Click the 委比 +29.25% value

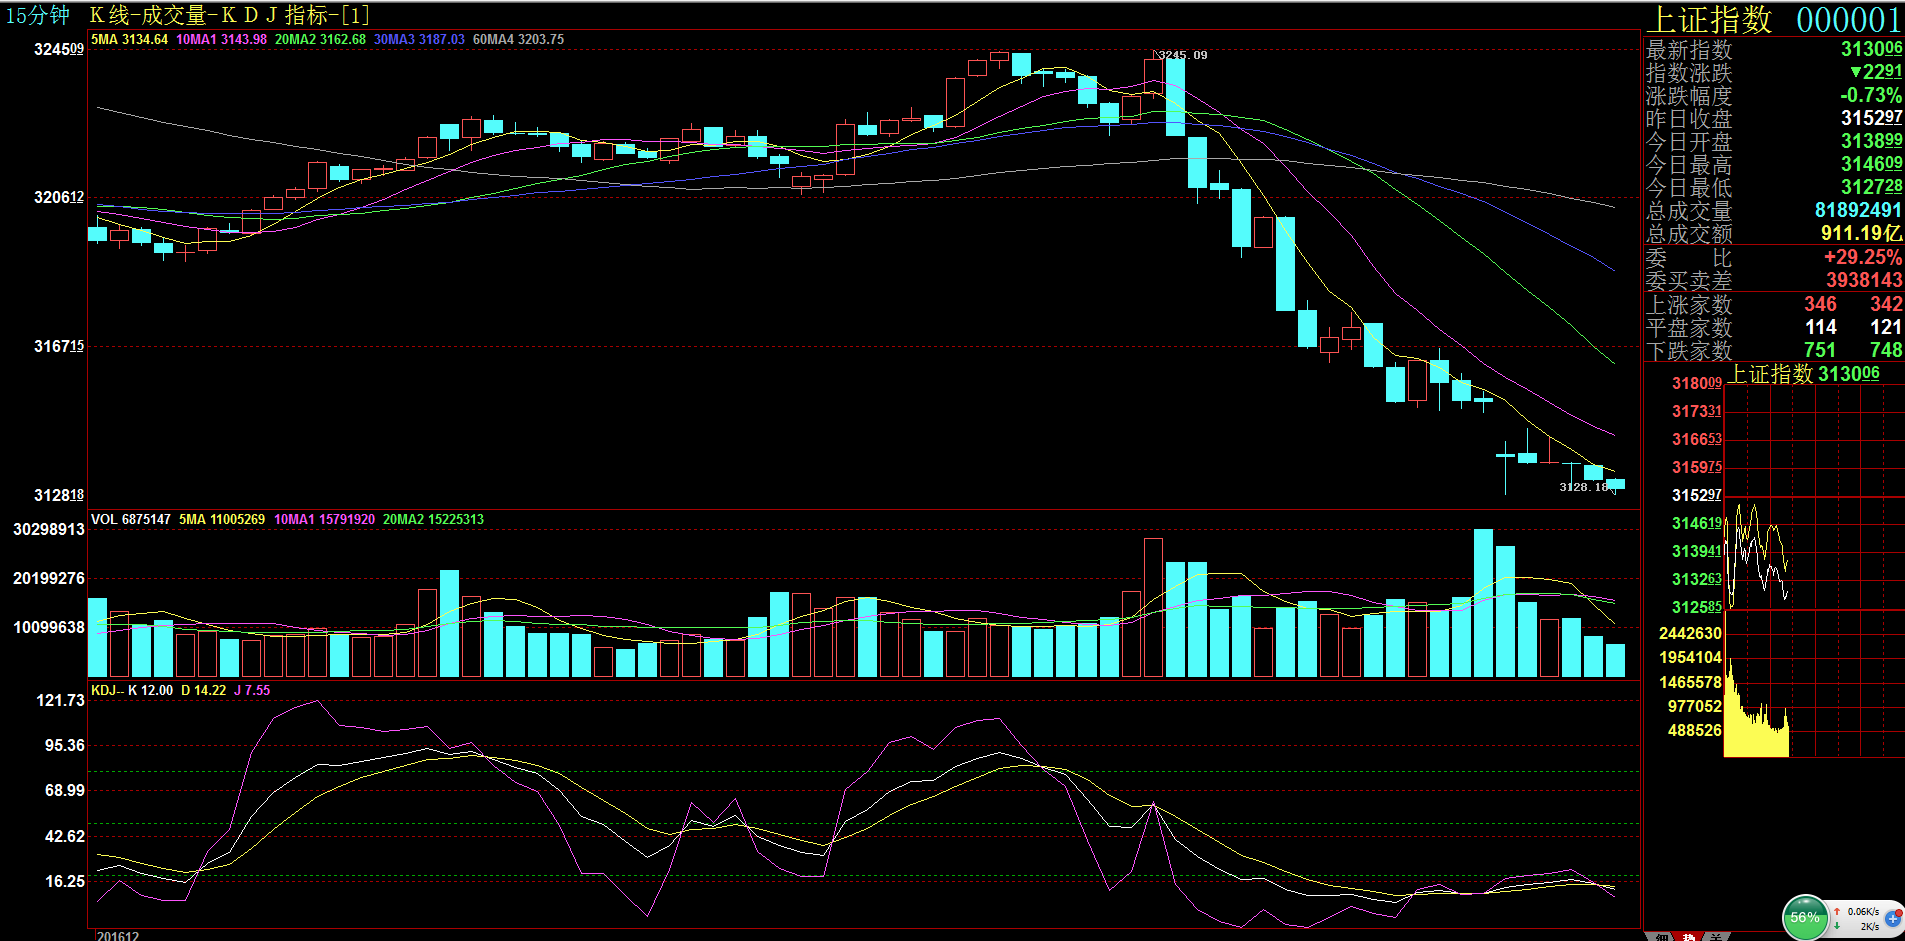click(1862, 257)
